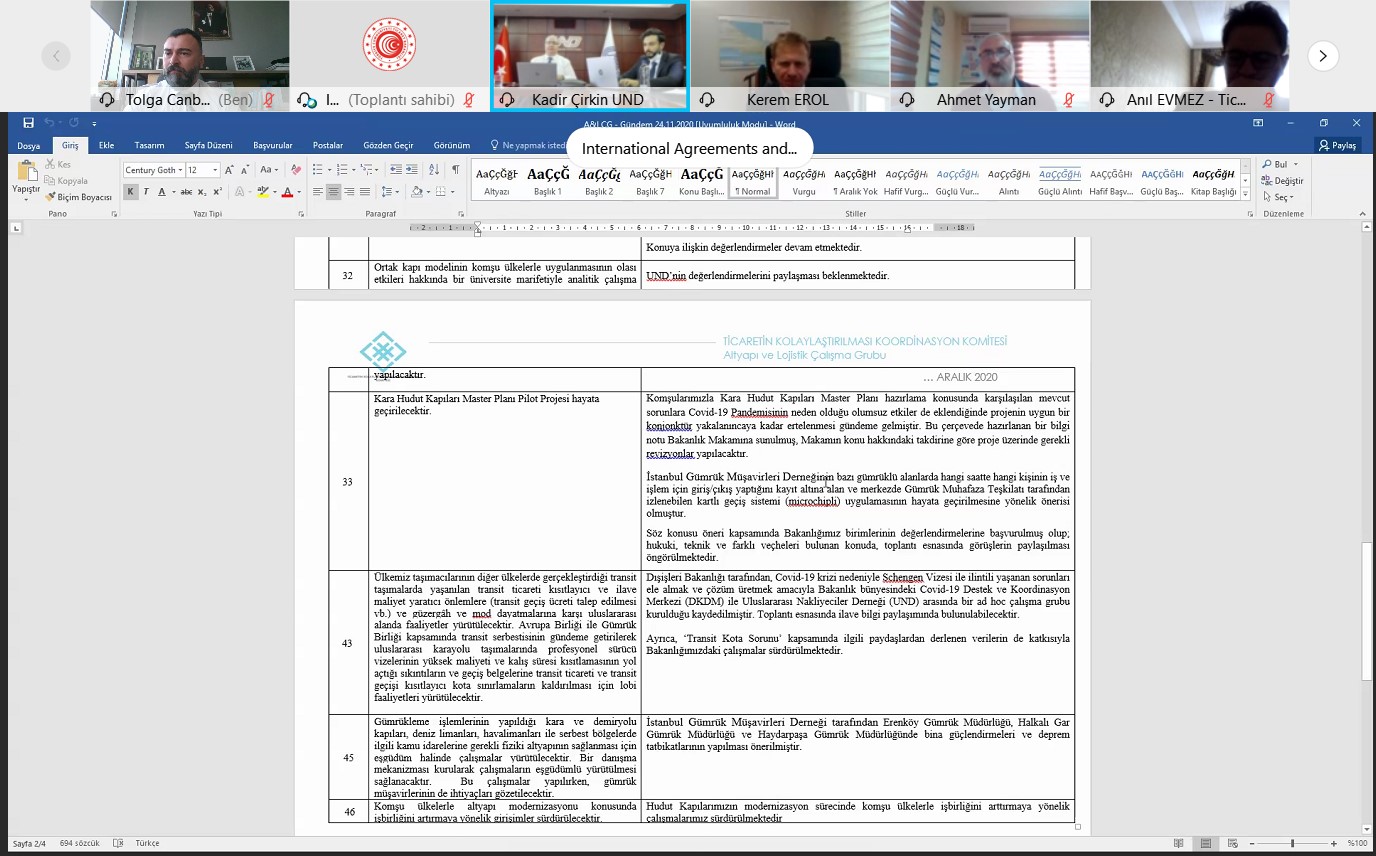Switch to Gözden Geçir ribbon tab
Viewport: 1376px width, 856px height.
(388, 146)
